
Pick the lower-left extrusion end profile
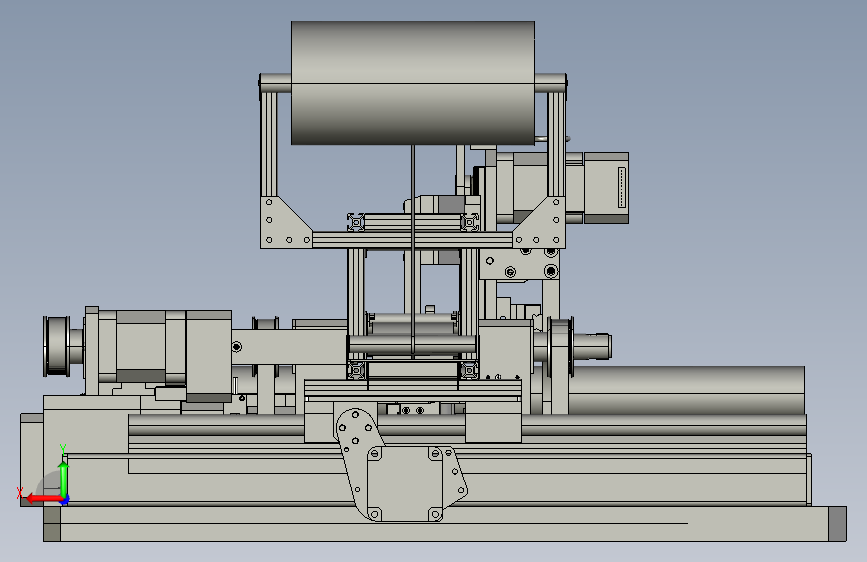point(356,370)
